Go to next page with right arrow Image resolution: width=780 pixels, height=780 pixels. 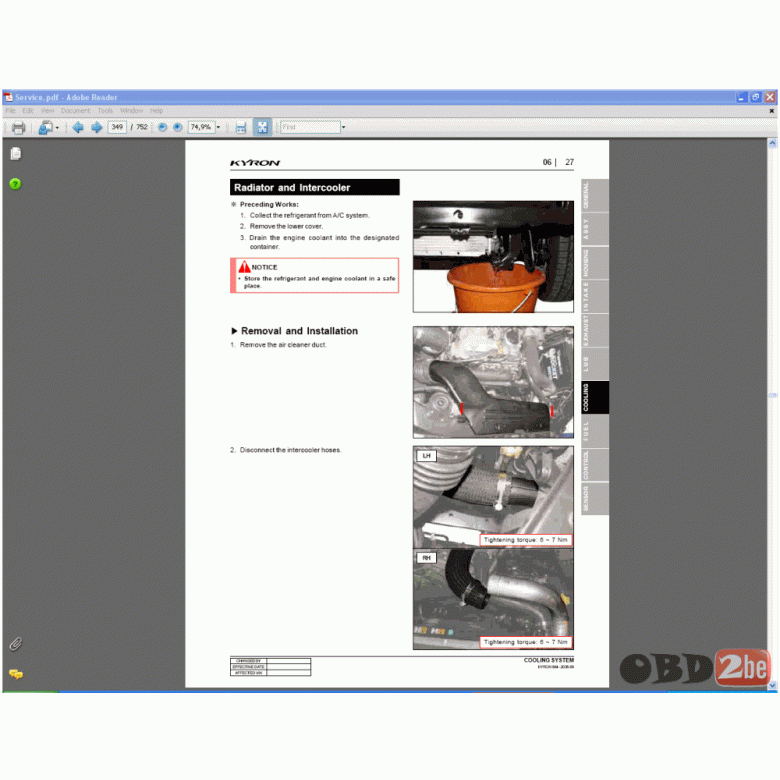[97, 127]
